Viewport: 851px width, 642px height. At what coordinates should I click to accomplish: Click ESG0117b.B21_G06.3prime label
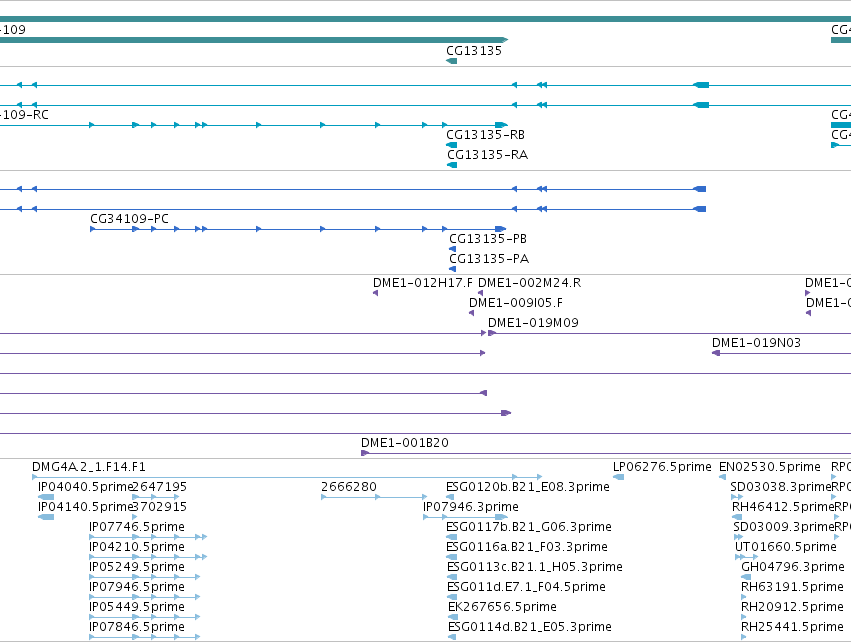click(529, 527)
